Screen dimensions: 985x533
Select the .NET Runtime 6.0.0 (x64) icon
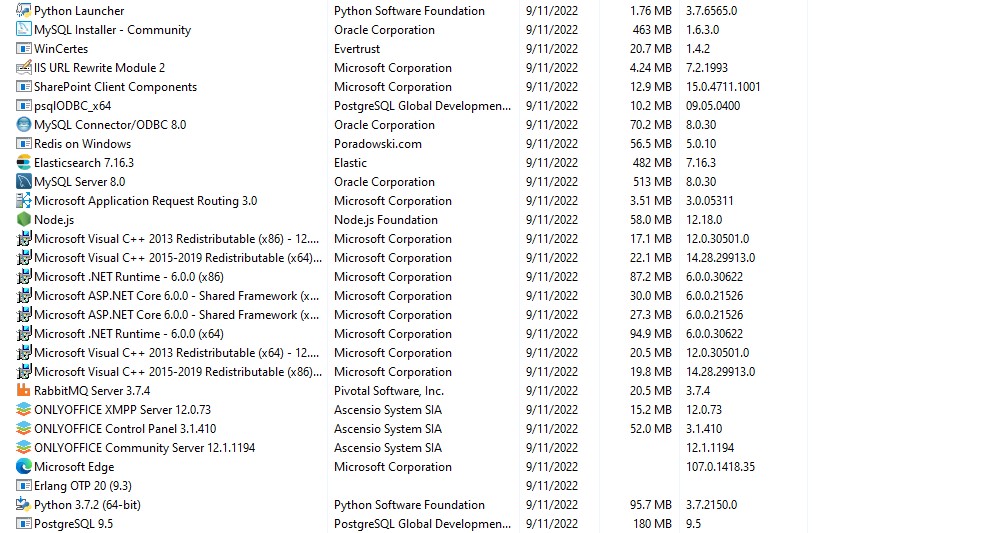(23, 333)
